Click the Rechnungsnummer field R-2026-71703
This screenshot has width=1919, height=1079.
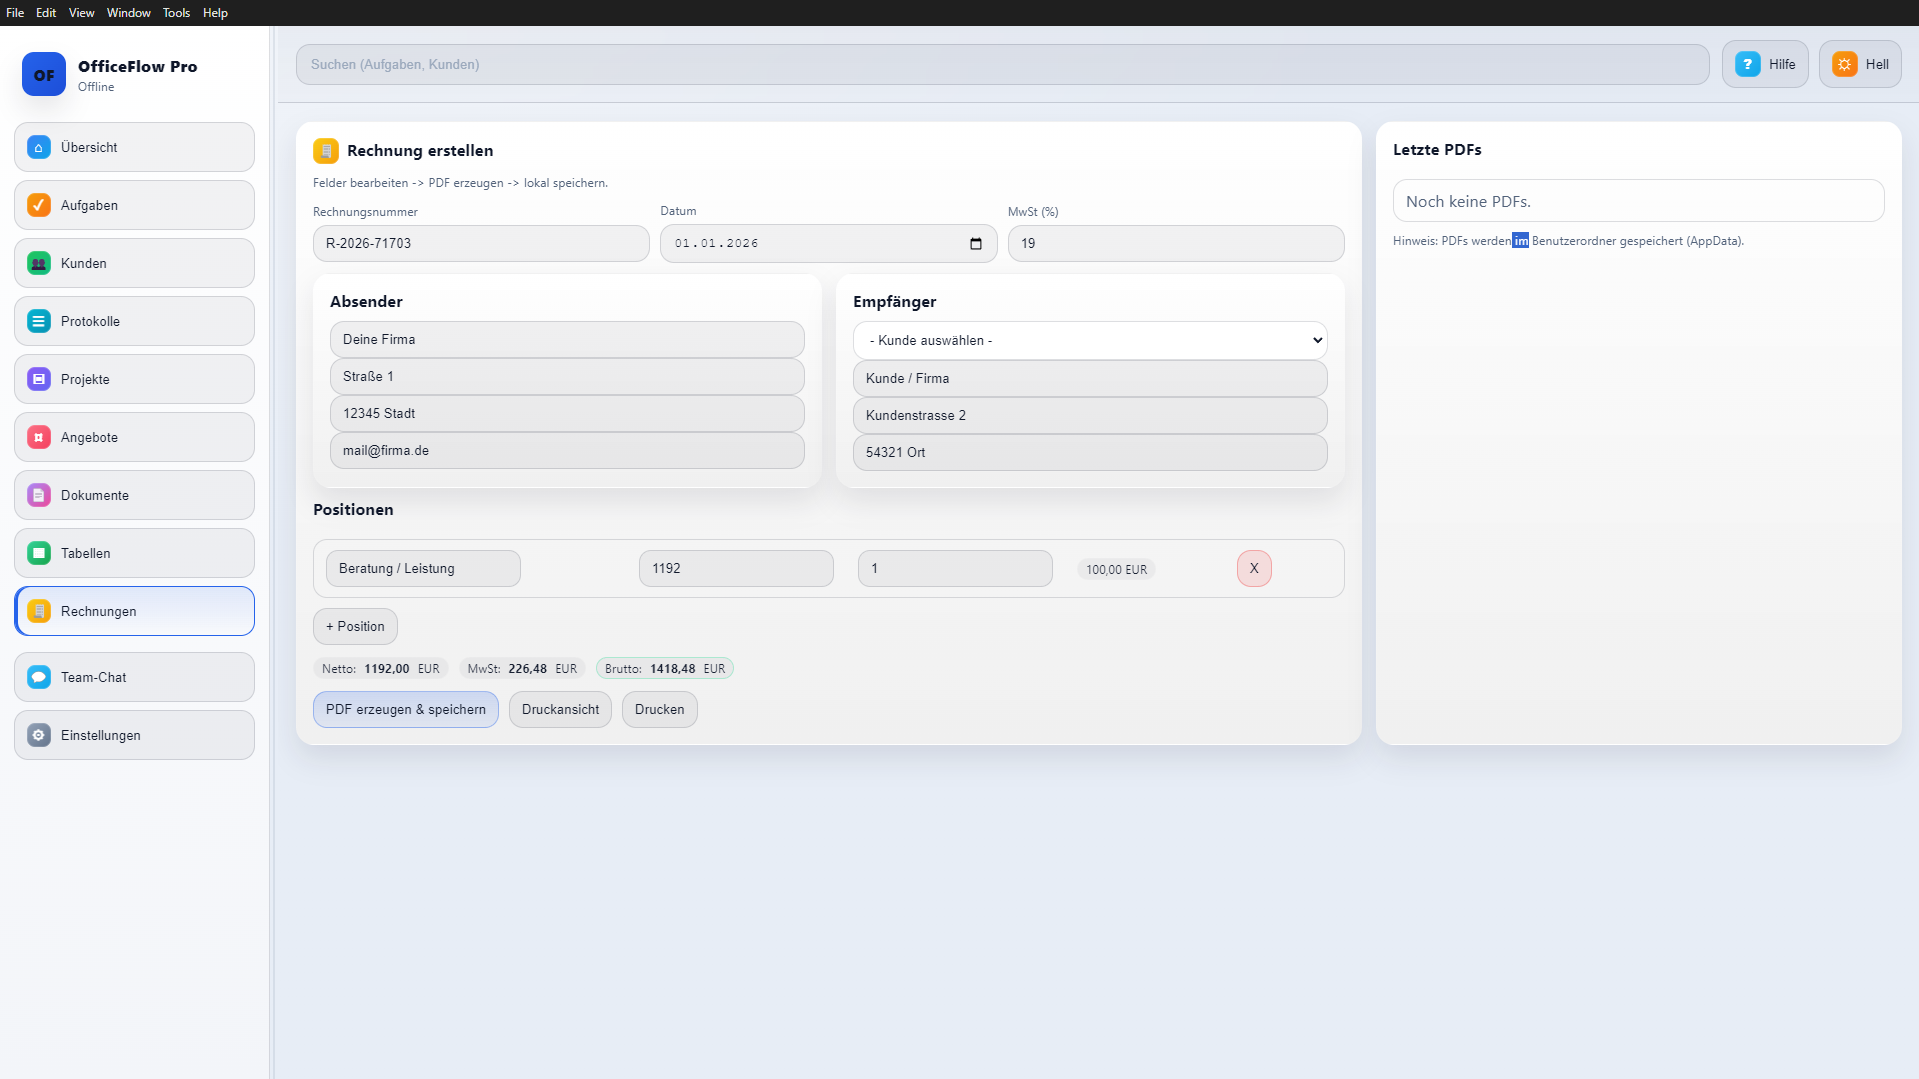481,243
